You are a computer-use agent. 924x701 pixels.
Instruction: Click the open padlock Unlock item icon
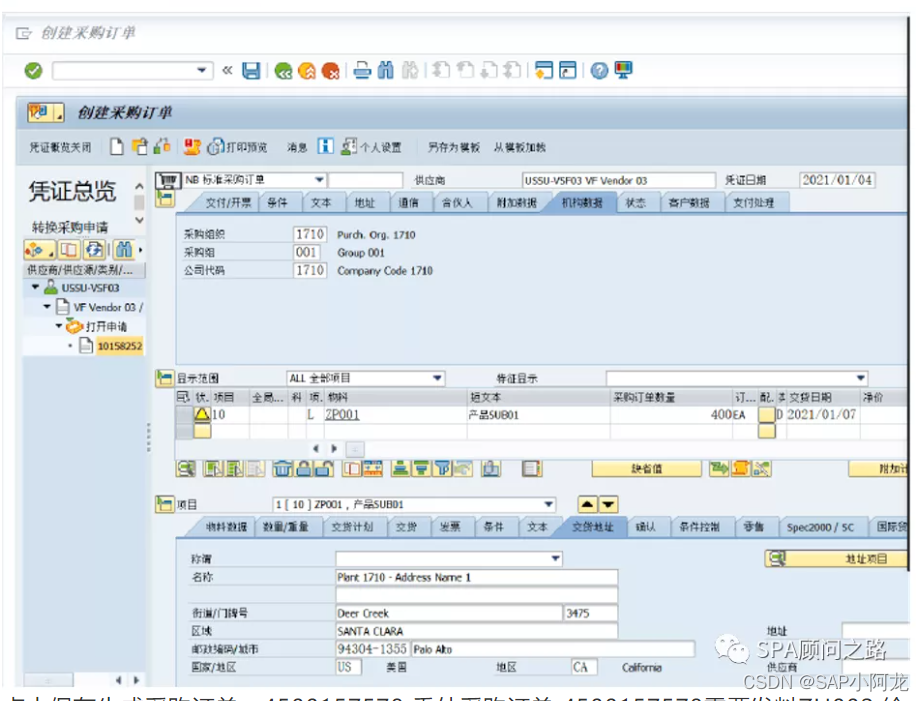pyautogui.click(x=324, y=469)
